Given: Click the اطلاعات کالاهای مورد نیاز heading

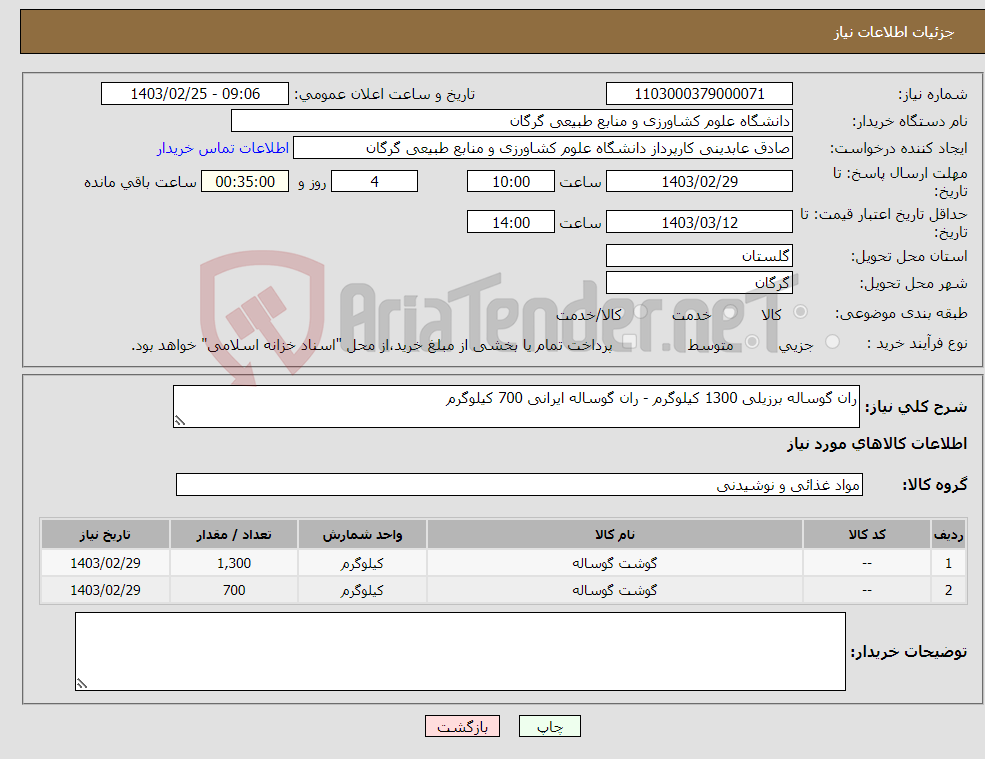Looking at the screenshot, I should click(877, 444).
